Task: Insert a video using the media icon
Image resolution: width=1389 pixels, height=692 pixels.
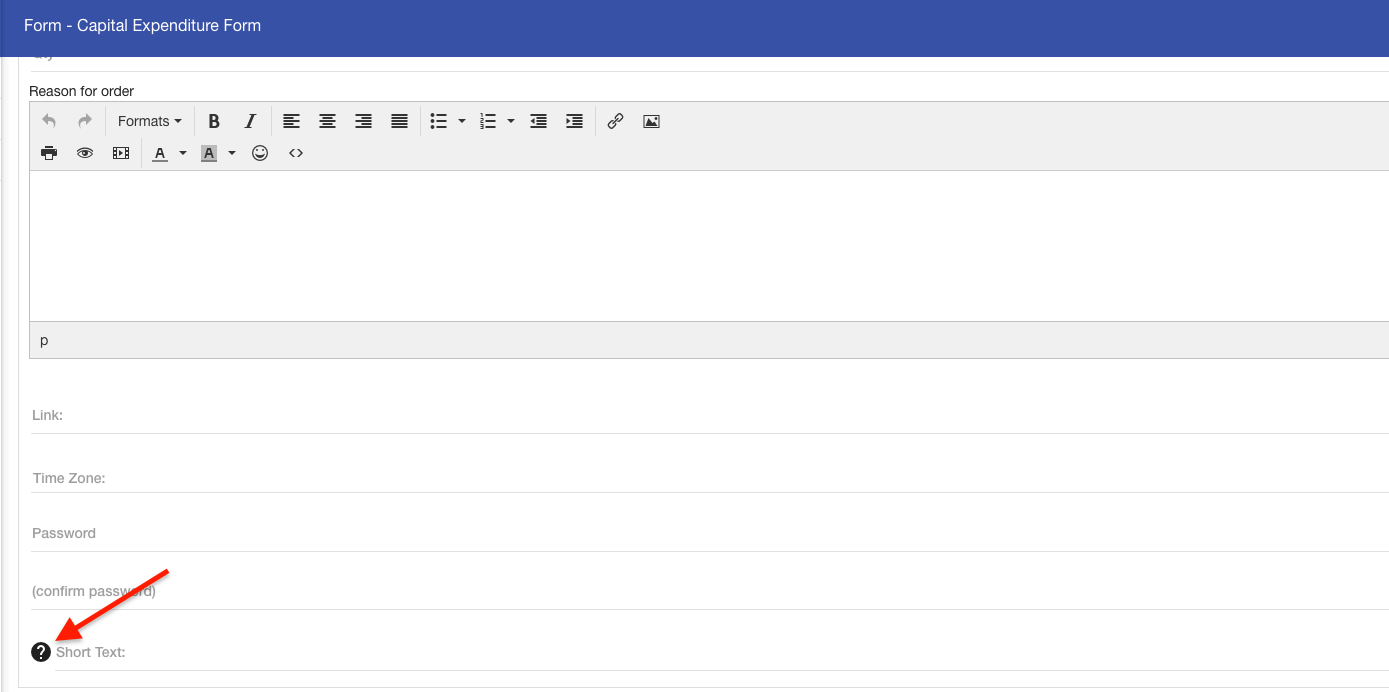Action: pyautogui.click(x=120, y=153)
